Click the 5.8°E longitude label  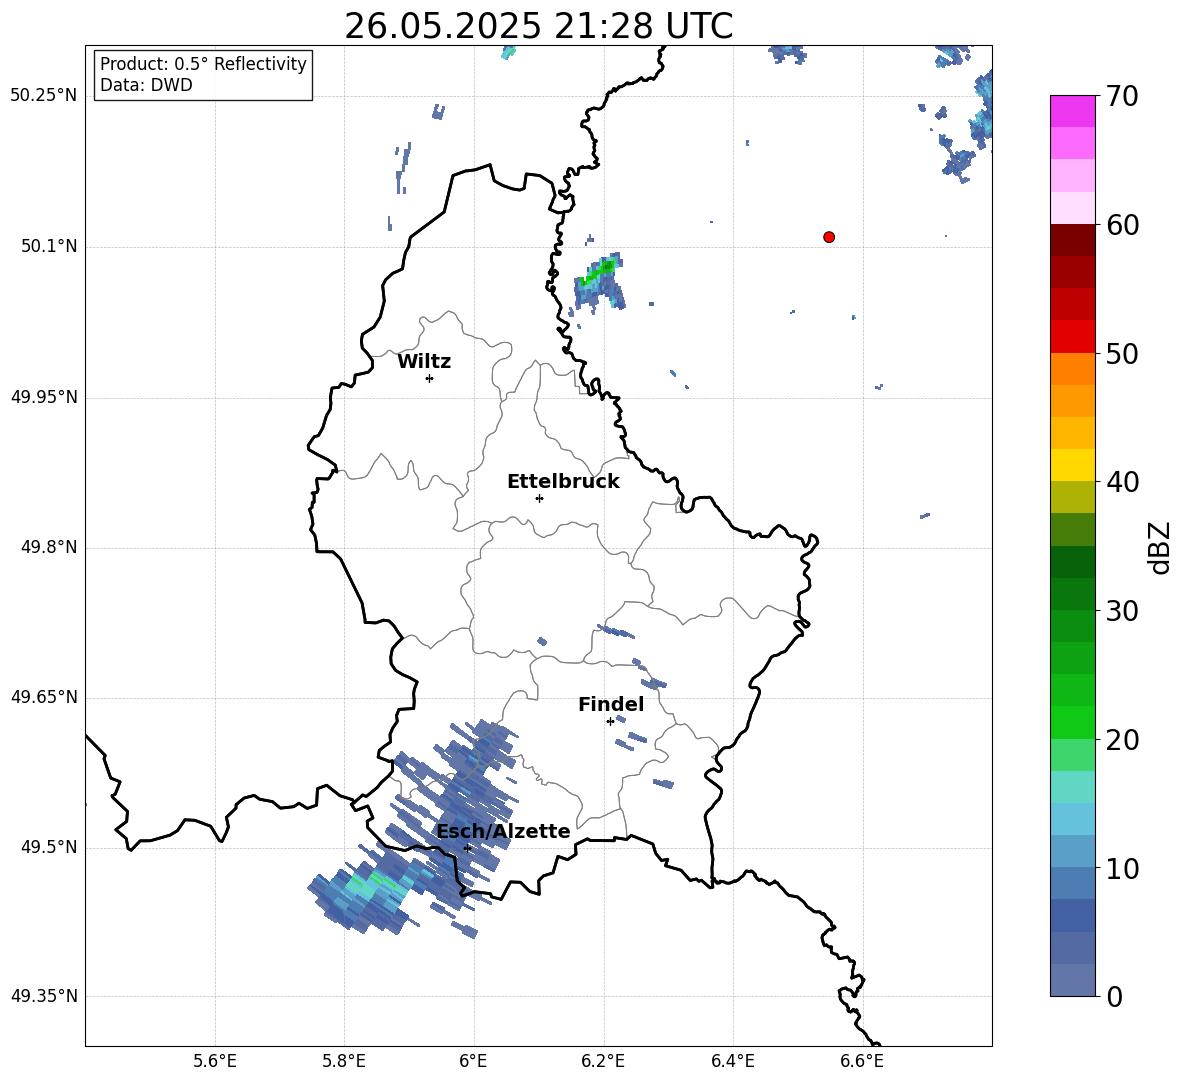coord(344,1061)
